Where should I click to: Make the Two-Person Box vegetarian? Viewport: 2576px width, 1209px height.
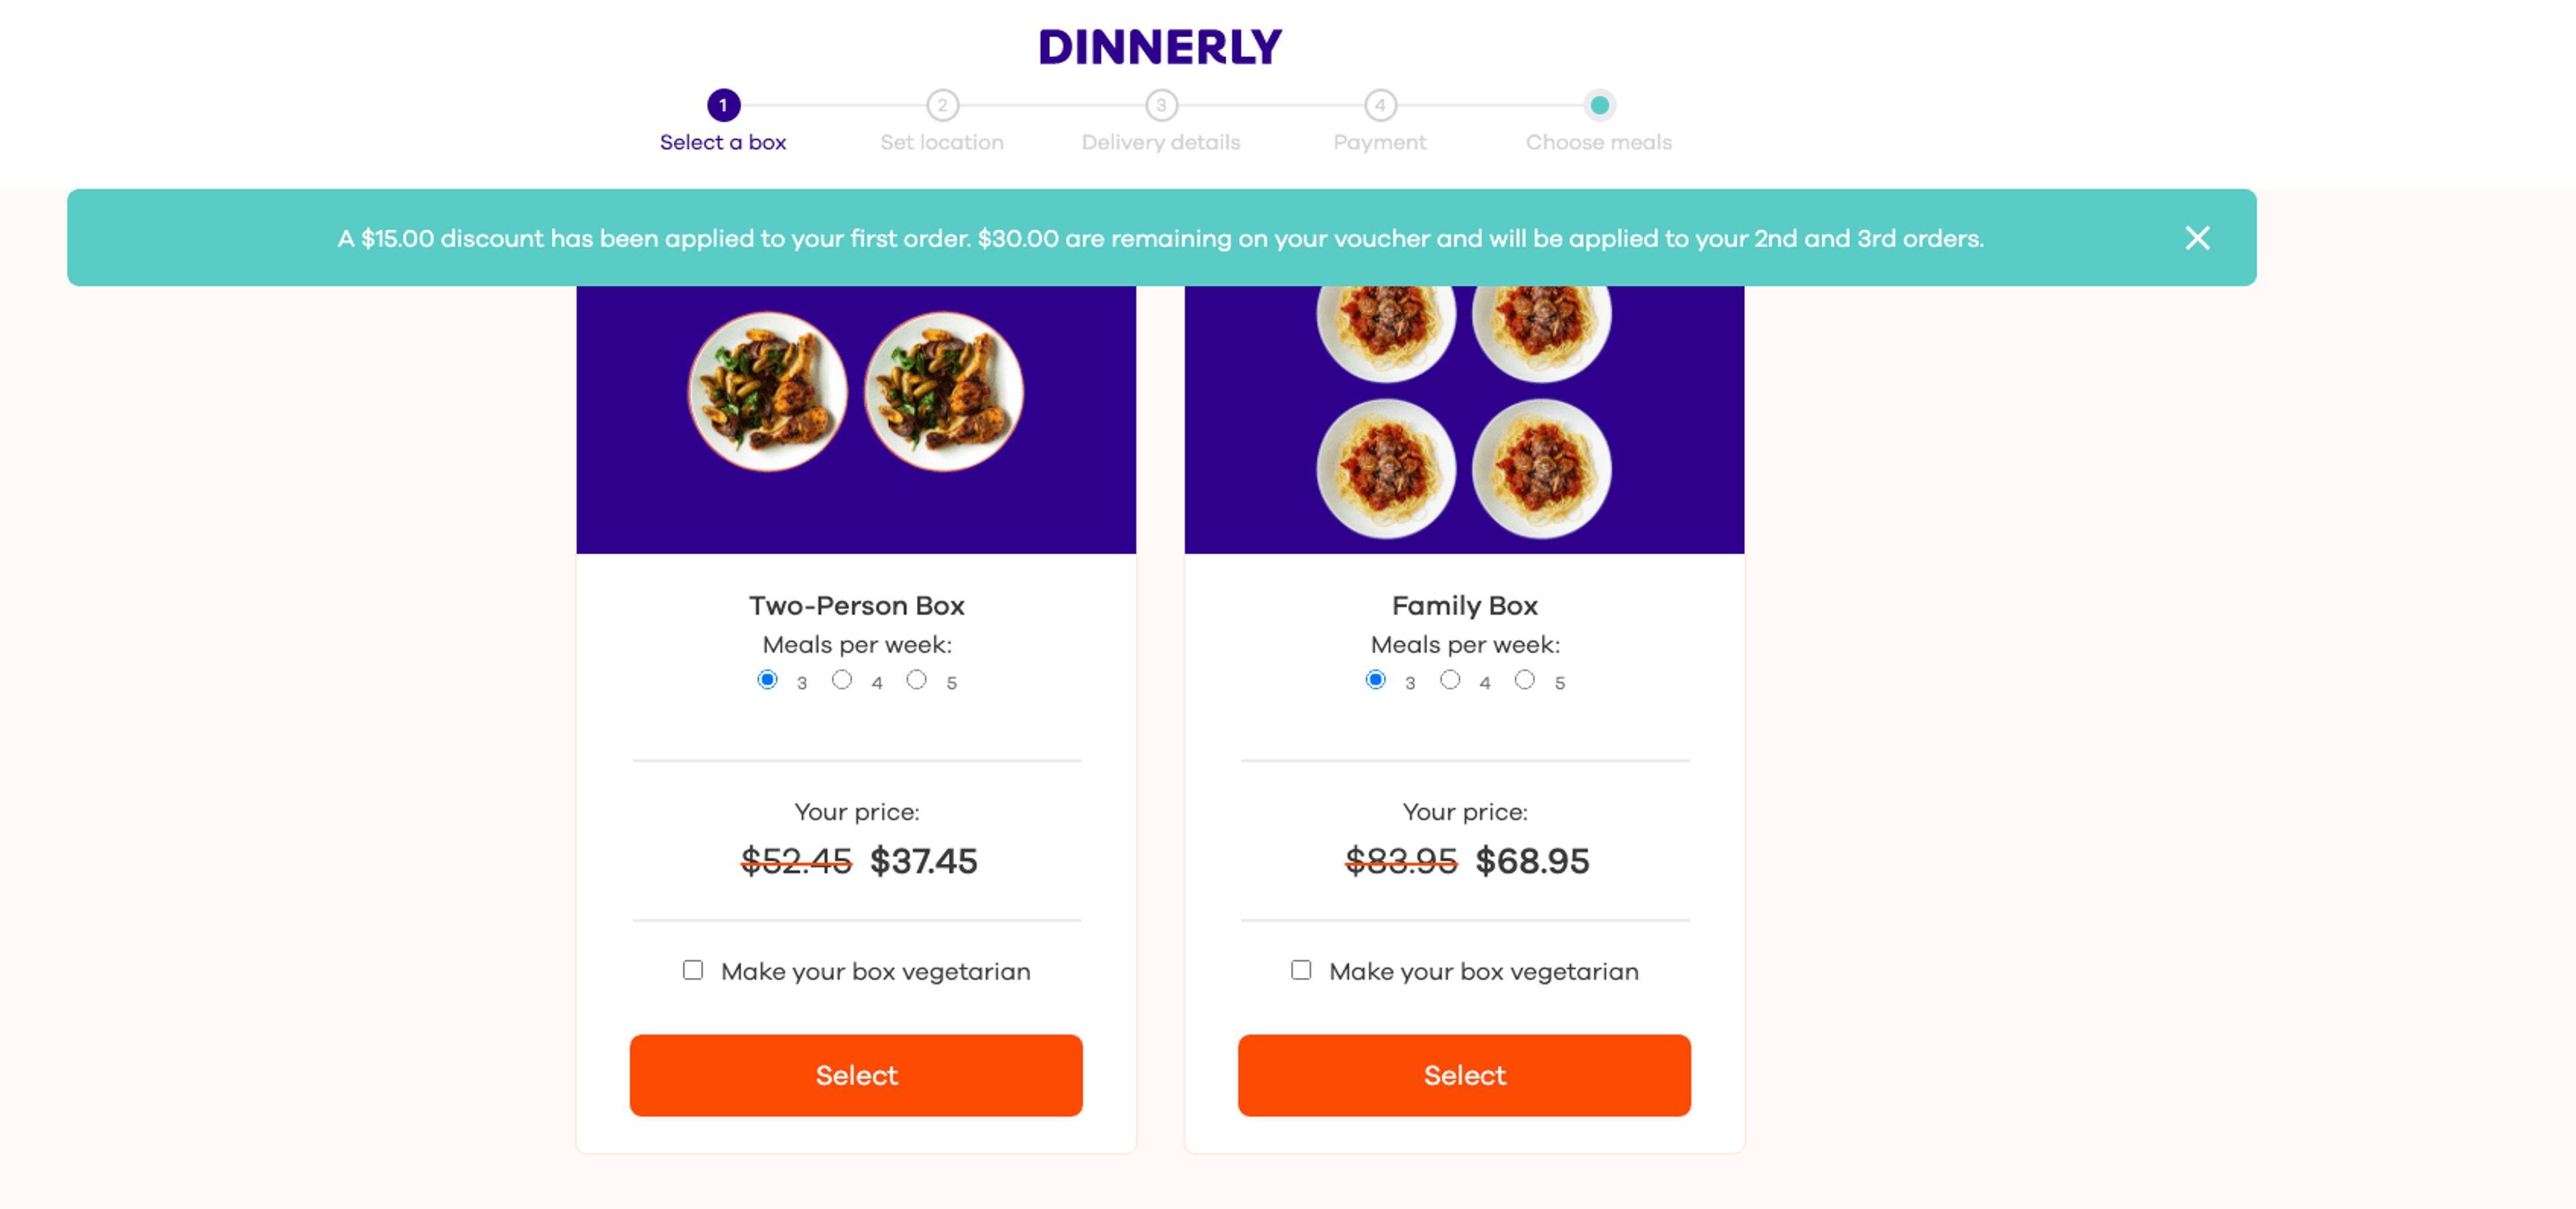[x=693, y=970]
